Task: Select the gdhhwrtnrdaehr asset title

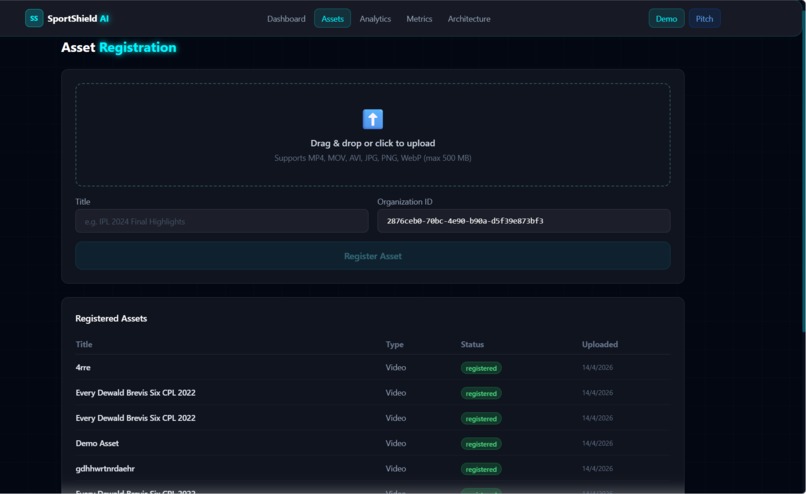Action: (105, 469)
